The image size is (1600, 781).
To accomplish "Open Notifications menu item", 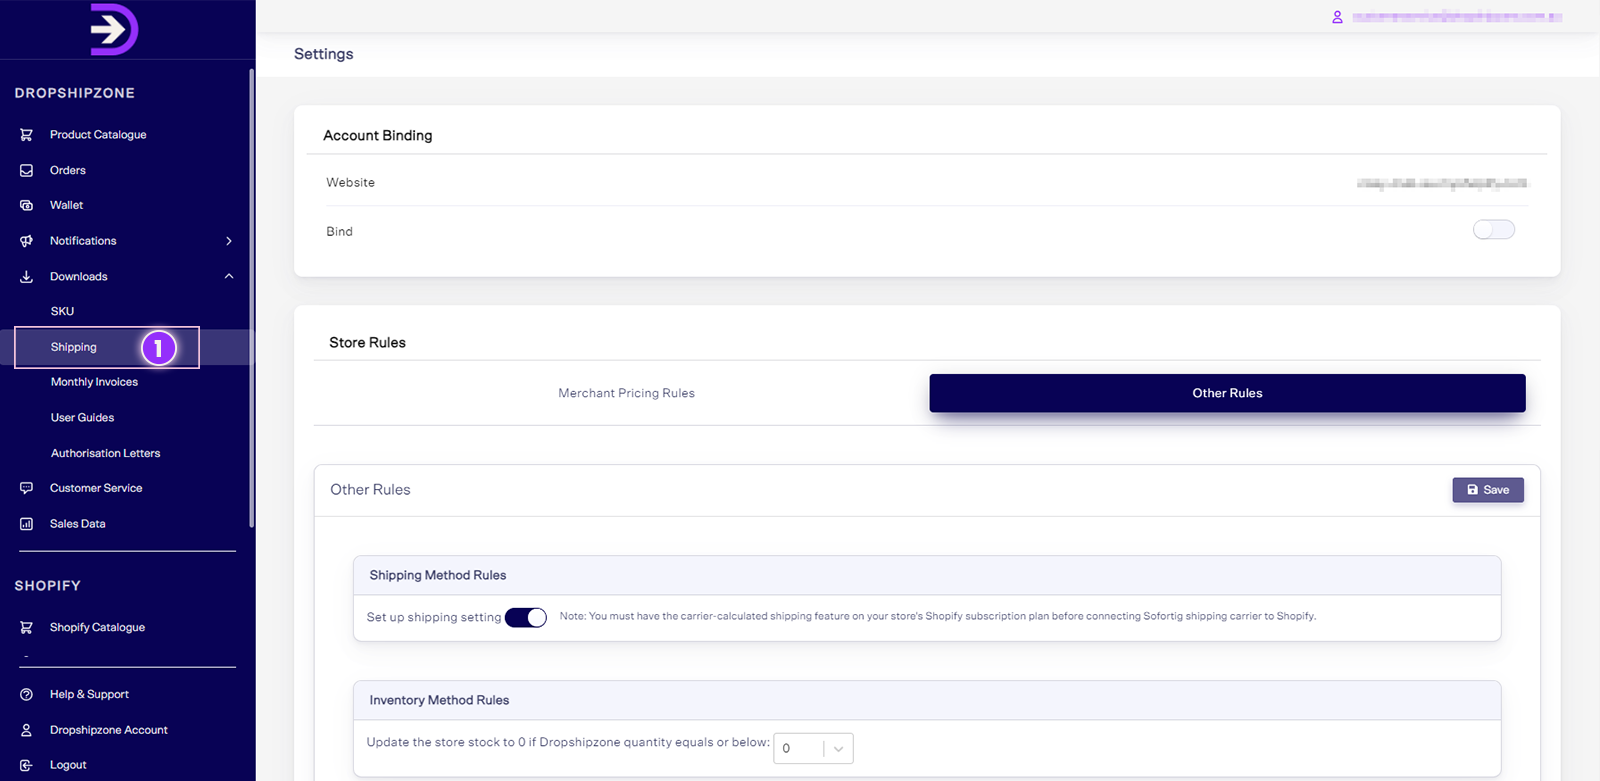I will (x=83, y=241).
